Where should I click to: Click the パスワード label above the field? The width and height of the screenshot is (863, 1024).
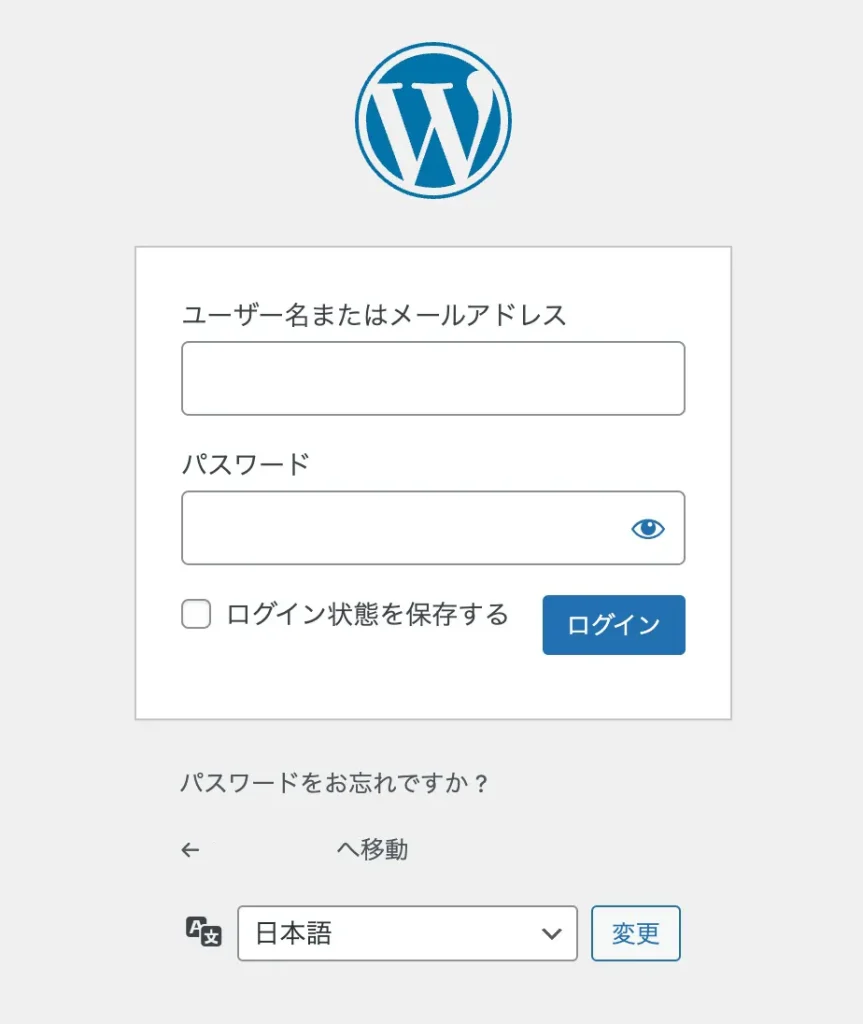click(x=245, y=464)
